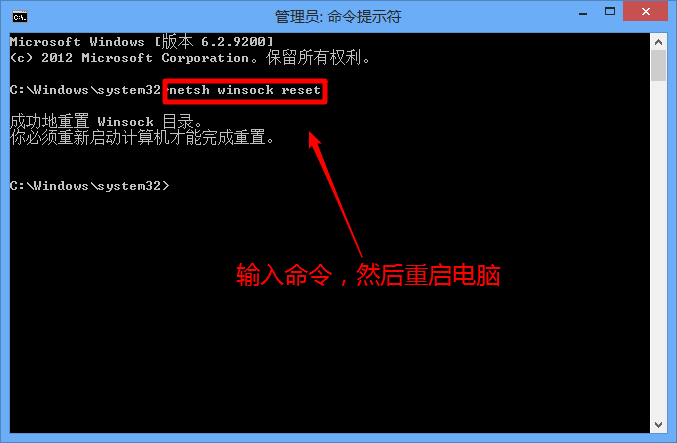Click the scrollbar down arrow
The image size is (677, 443).
click(x=658, y=425)
